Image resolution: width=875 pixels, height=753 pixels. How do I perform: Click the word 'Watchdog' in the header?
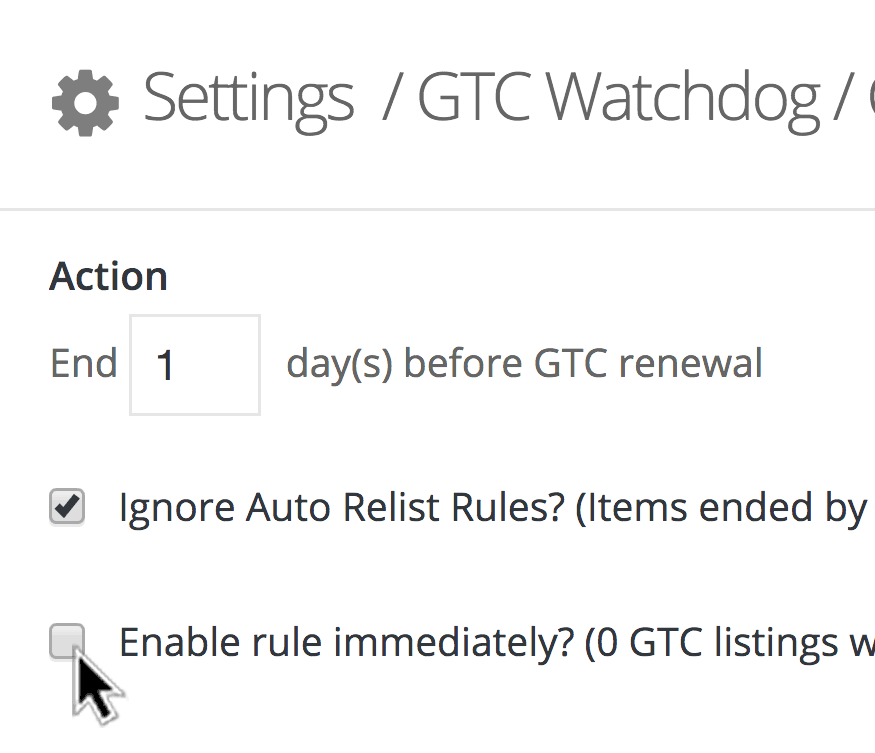[683, 98]
